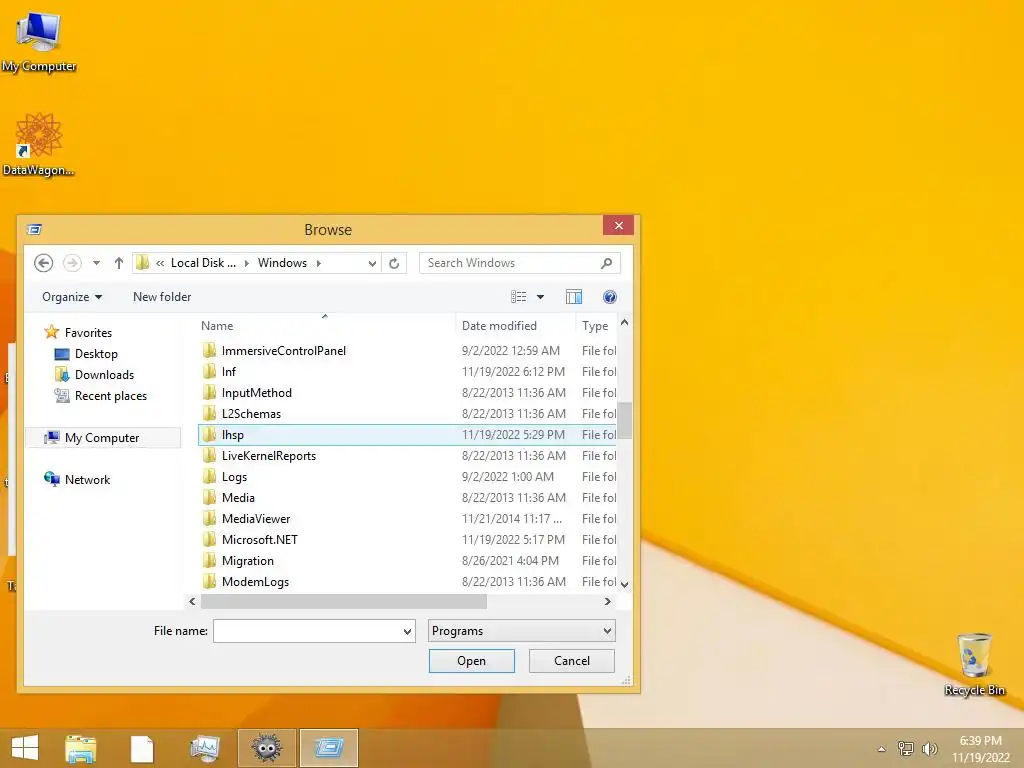Select the L2Schemas folder
Screen dimensions: 1024x768
point(408,413)
